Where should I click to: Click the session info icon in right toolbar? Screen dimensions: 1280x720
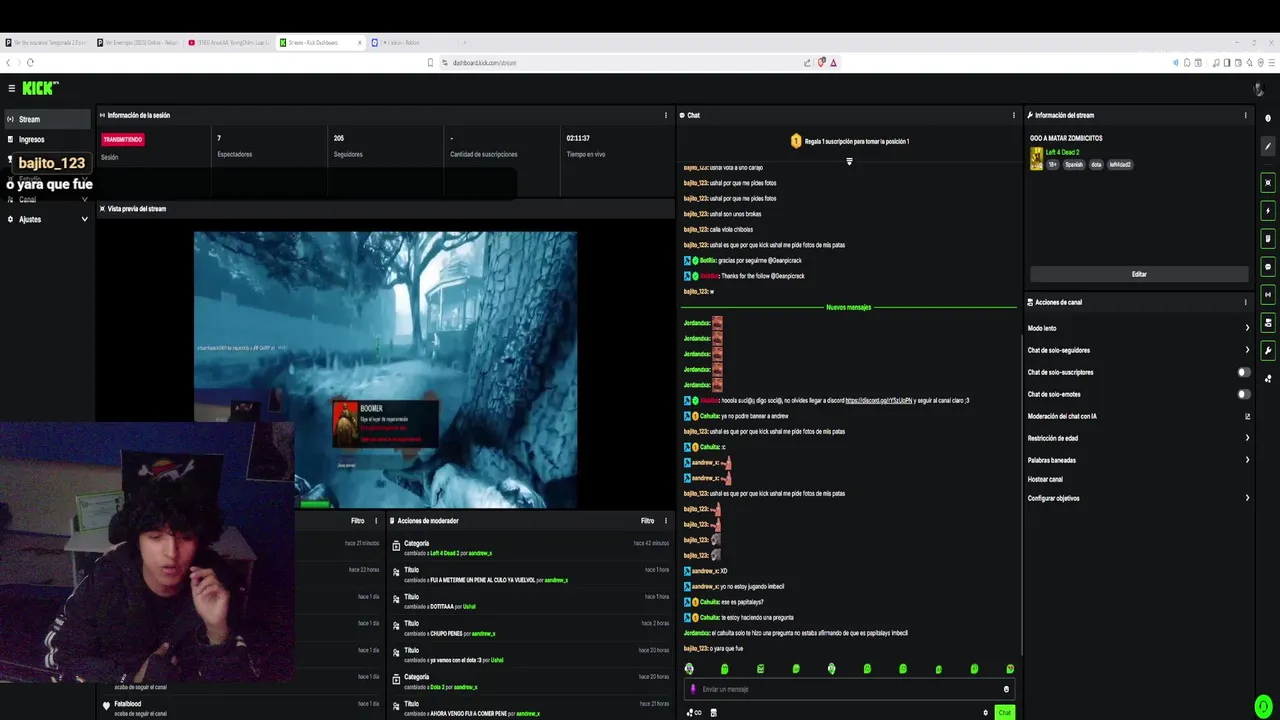coord(1268,295)
